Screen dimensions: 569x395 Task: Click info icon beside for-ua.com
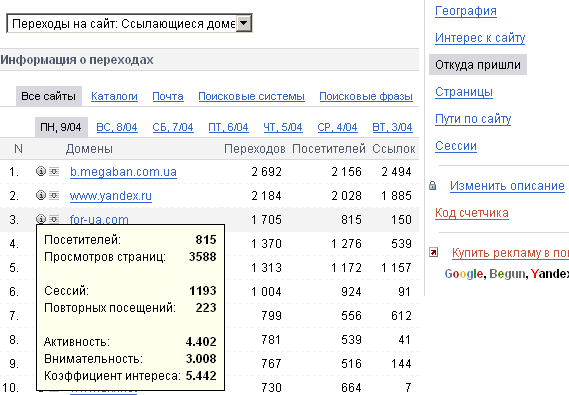(41, 219)
